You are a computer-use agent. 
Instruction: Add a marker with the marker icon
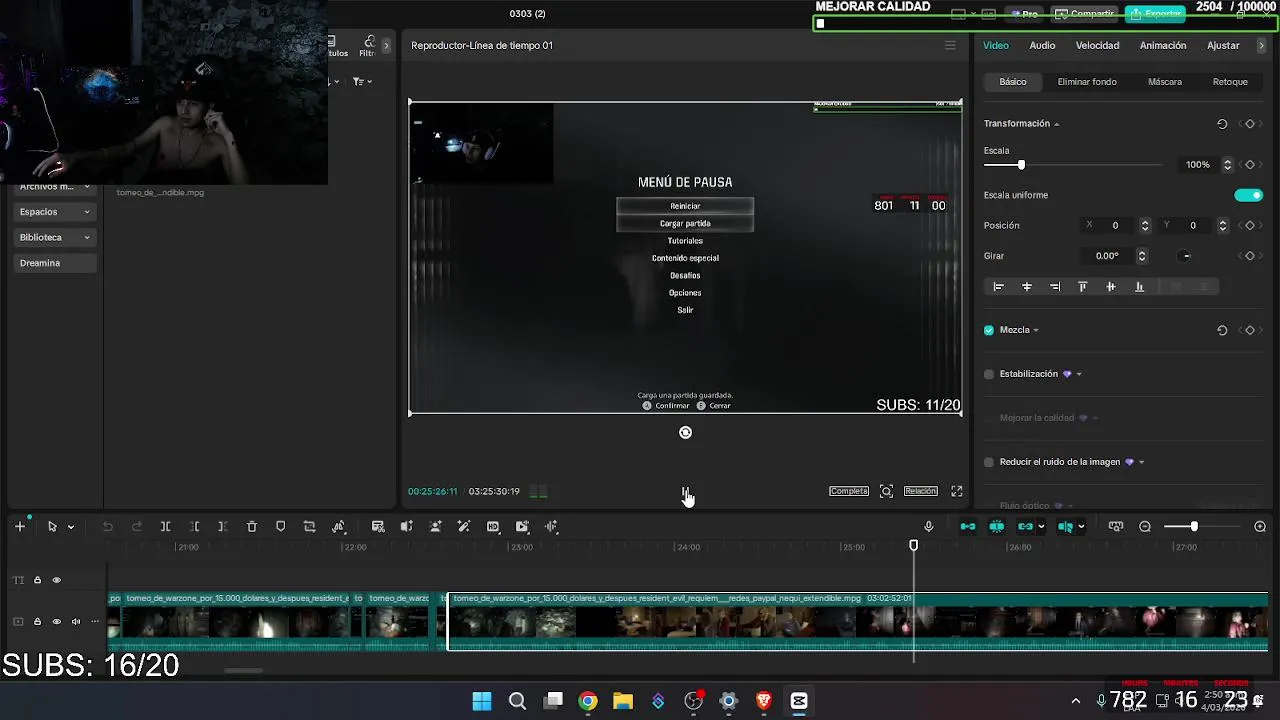281,526
